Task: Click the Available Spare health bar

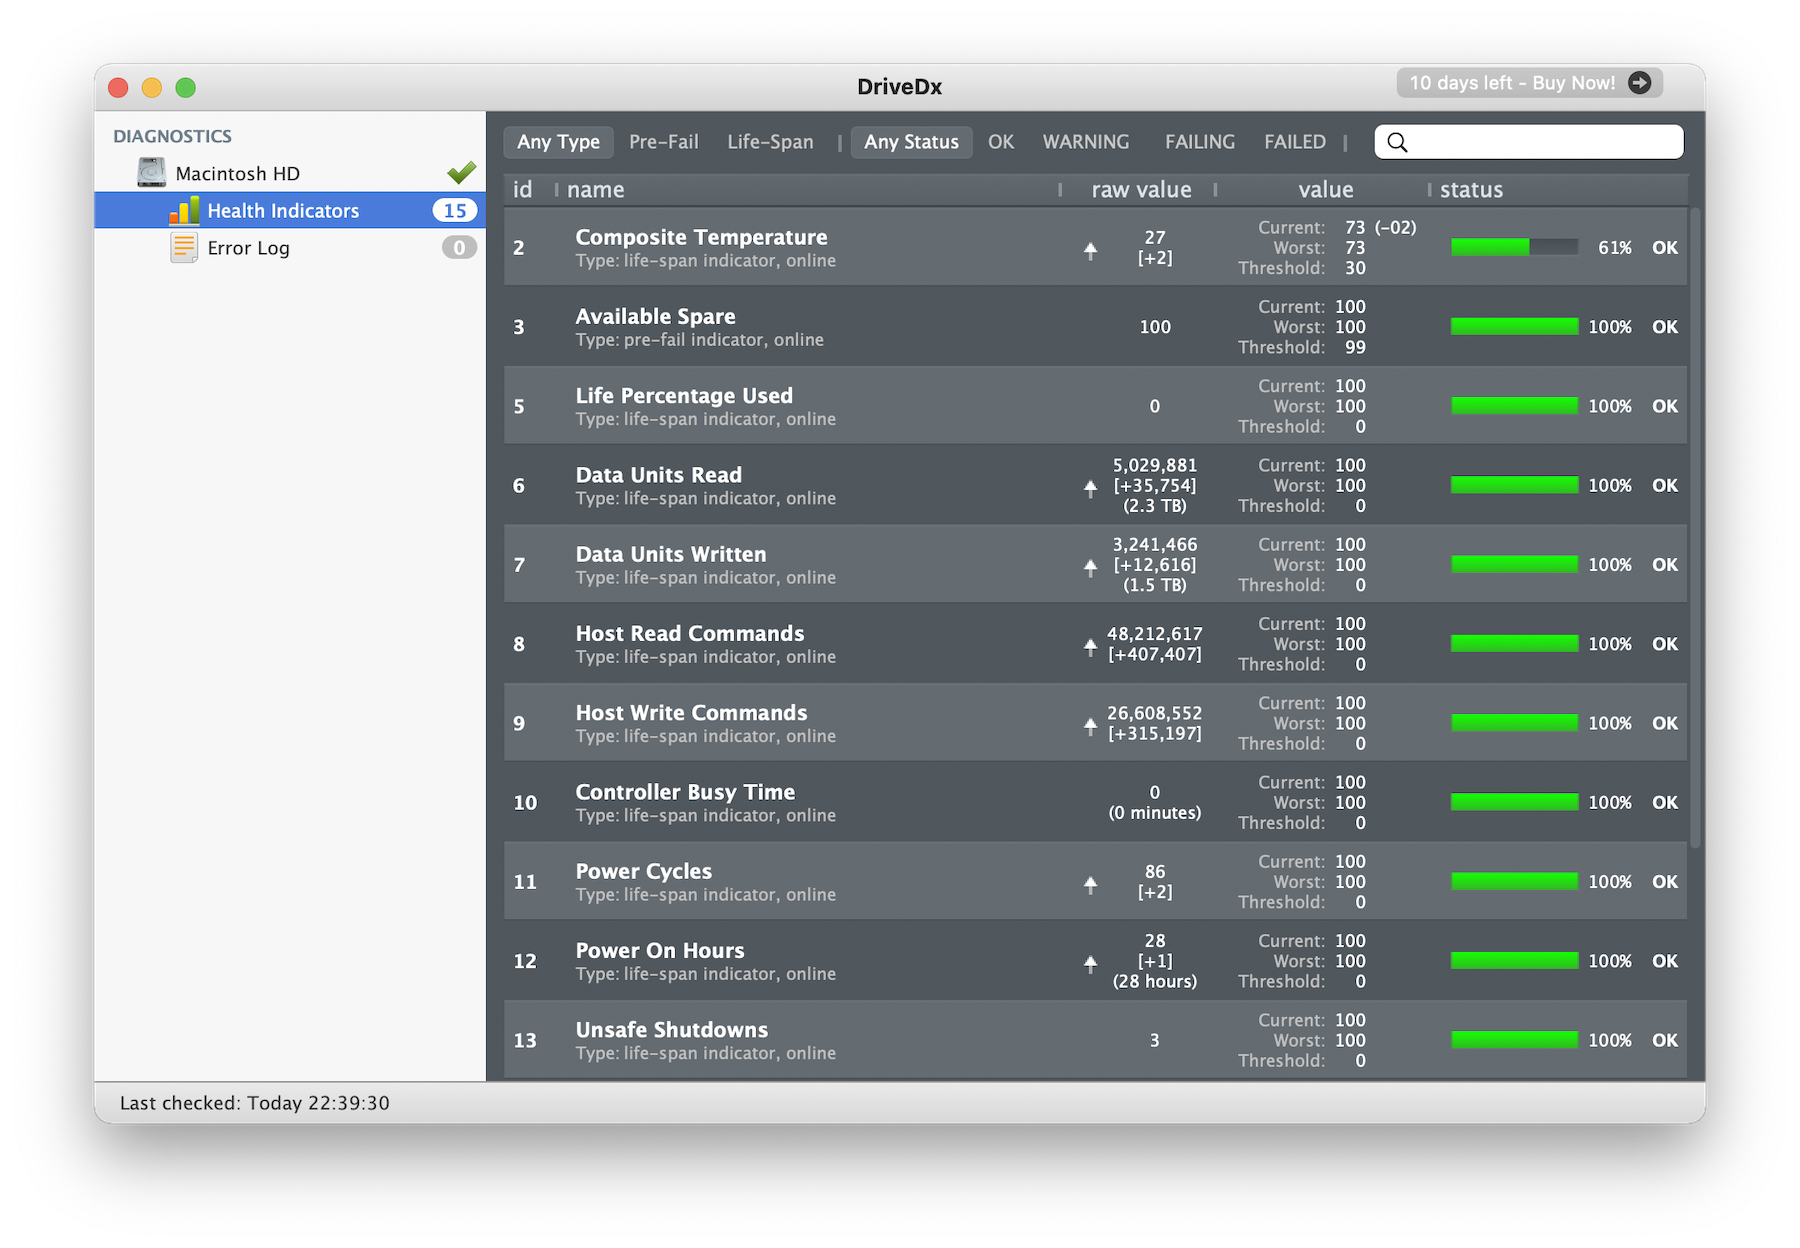Action: (1514, 326)
